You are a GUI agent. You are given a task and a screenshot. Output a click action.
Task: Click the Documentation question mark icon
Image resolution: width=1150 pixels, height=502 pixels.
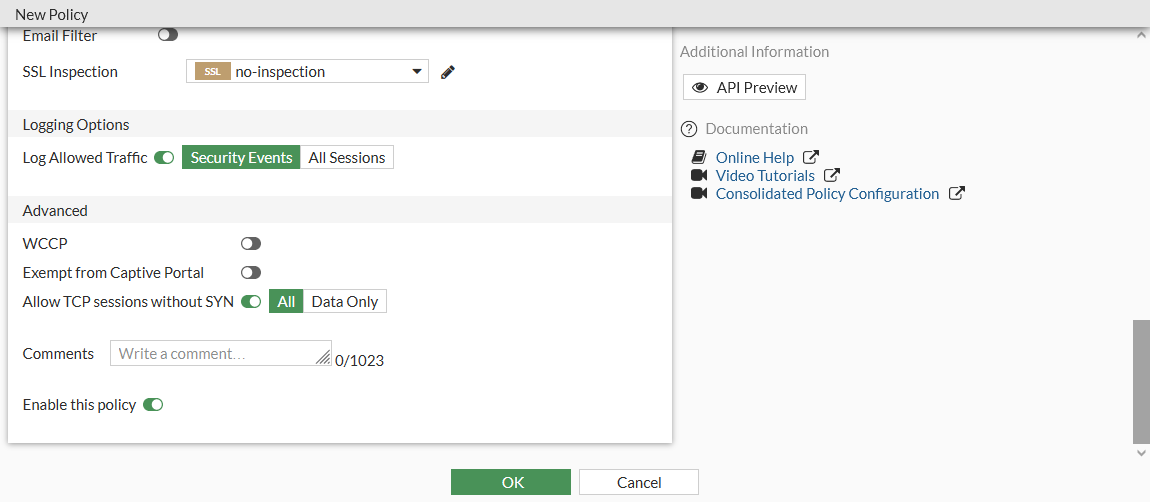click(688, 129)
